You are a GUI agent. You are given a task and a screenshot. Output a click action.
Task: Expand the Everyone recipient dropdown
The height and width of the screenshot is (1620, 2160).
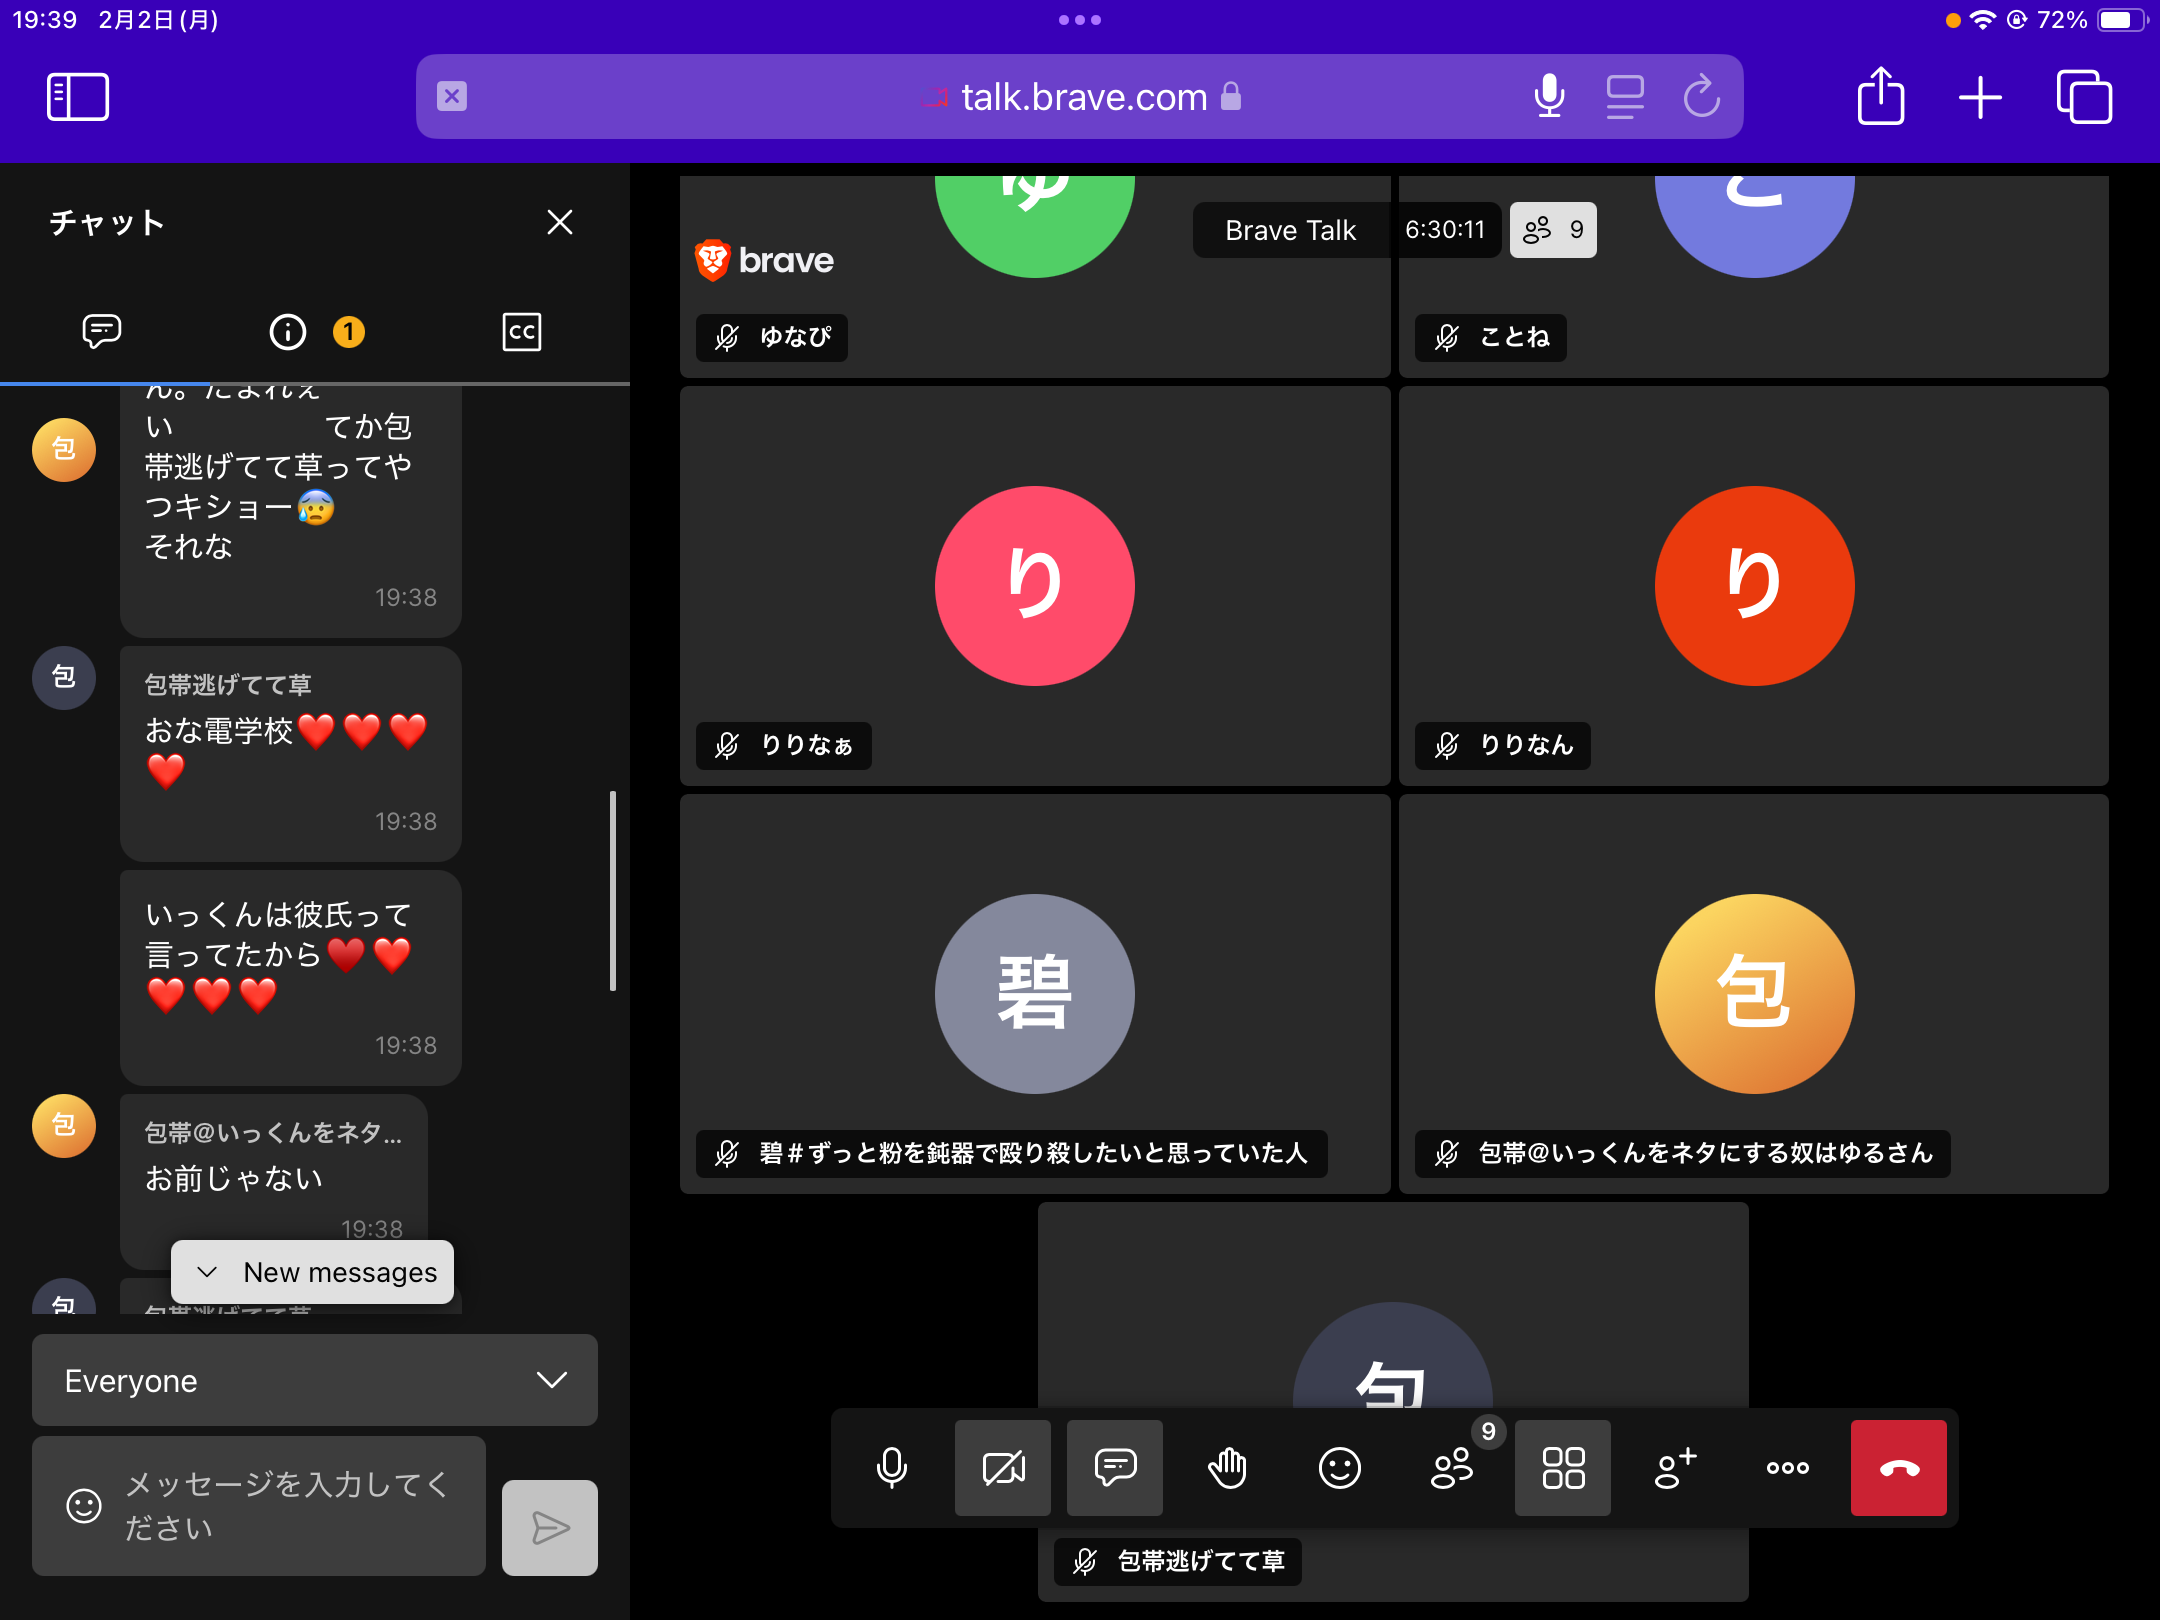pos(315,1380)
